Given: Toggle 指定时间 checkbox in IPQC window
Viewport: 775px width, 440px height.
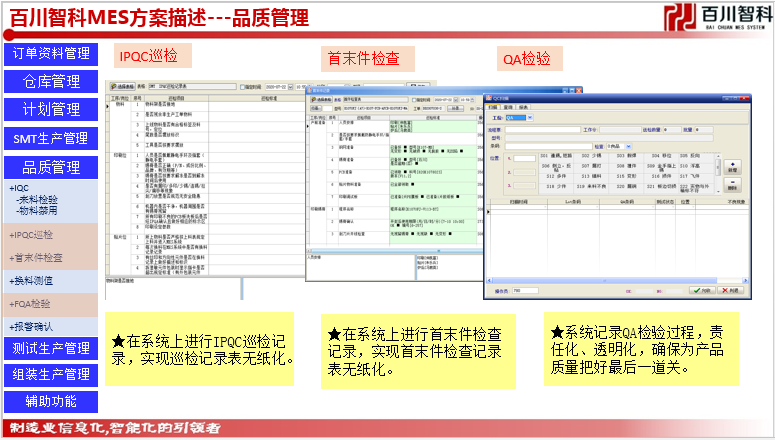Looking at the screenshot, I should click(243, 87).
